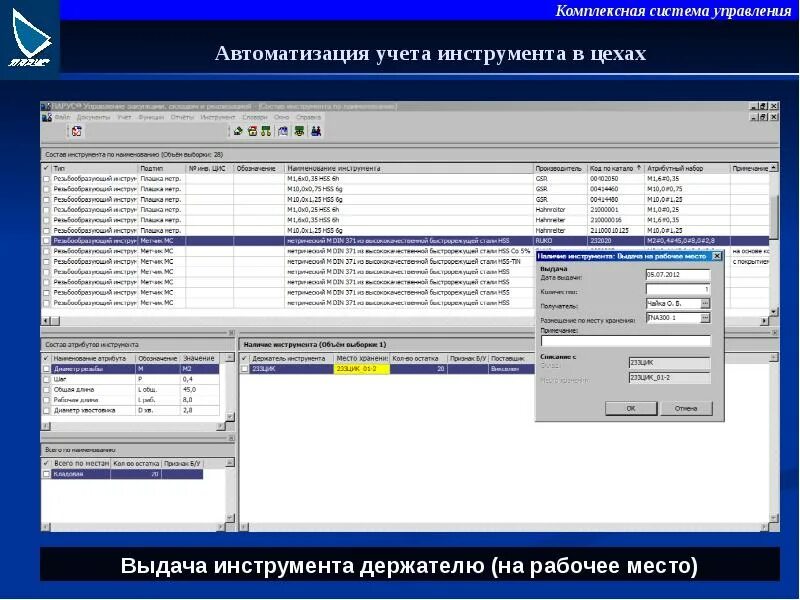
Task: Confirm the issue dialog with OK
Action: (631, 408)
